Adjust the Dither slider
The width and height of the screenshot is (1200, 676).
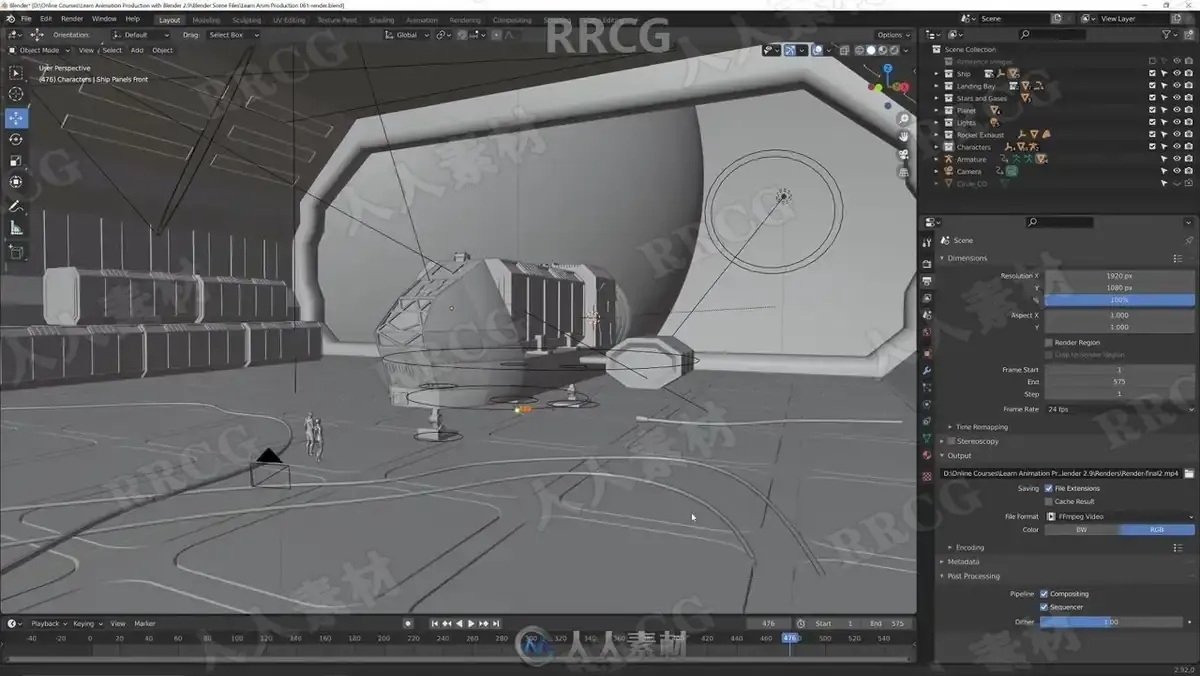pyautogui.click(x=1111, y=621)
